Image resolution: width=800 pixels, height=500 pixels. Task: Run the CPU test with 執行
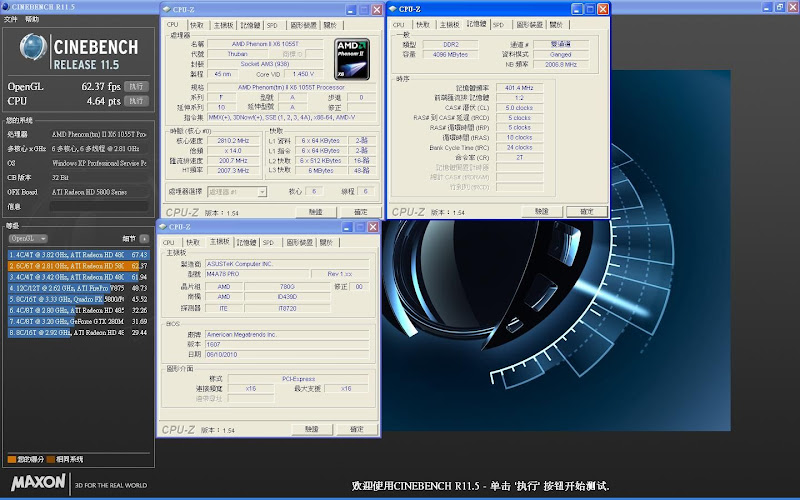click(136, 101)
